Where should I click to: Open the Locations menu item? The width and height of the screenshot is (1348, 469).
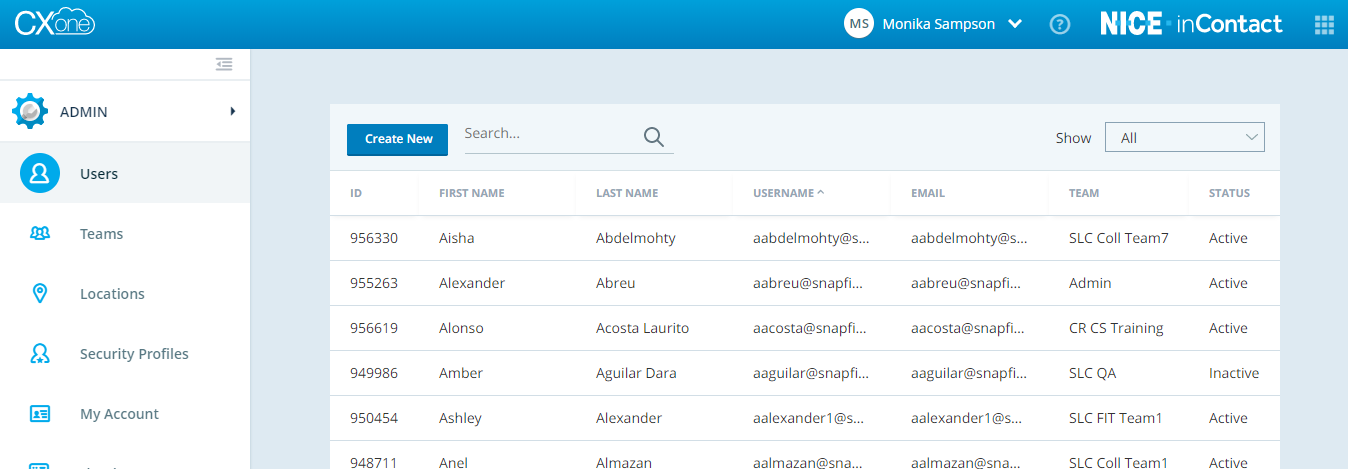tap(125, 294)
